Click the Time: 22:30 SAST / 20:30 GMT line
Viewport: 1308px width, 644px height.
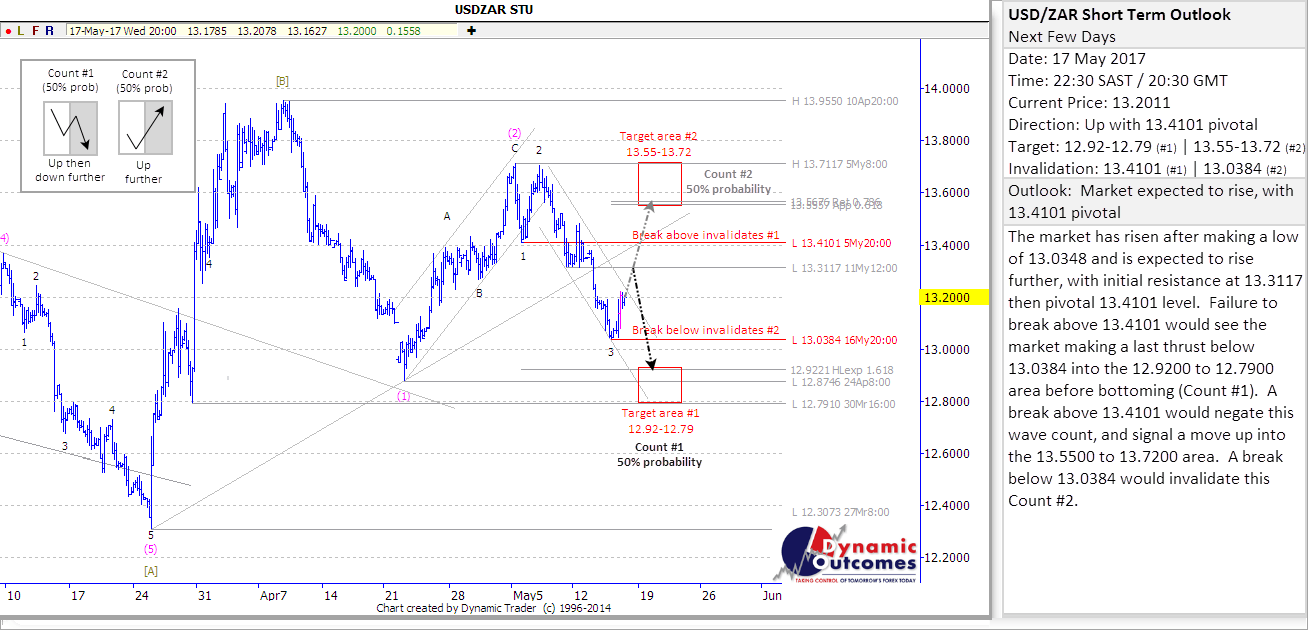(x=1117, y=81)
